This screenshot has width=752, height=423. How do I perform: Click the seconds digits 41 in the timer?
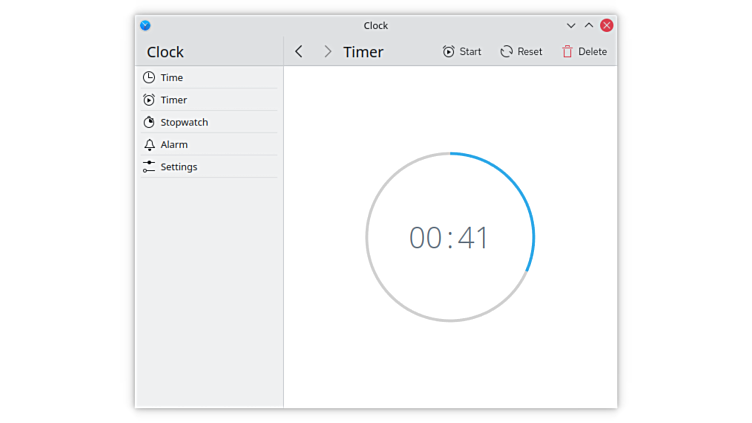(474, 238)
